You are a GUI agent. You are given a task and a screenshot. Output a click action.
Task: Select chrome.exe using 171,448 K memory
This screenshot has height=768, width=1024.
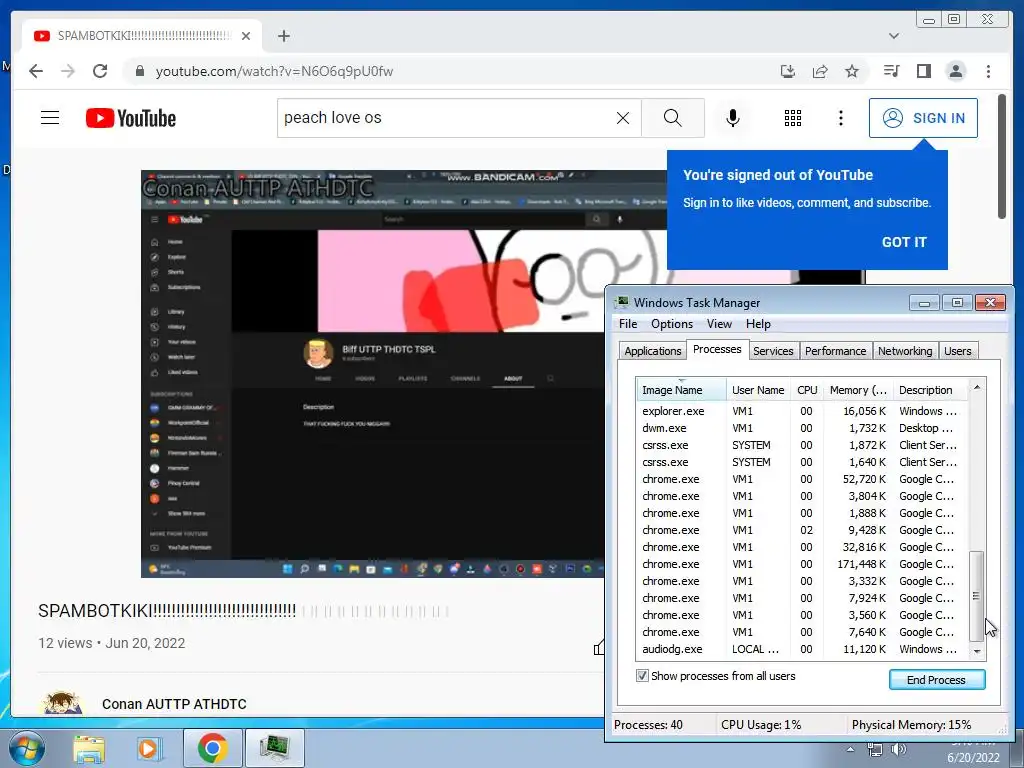coord(802,564)
